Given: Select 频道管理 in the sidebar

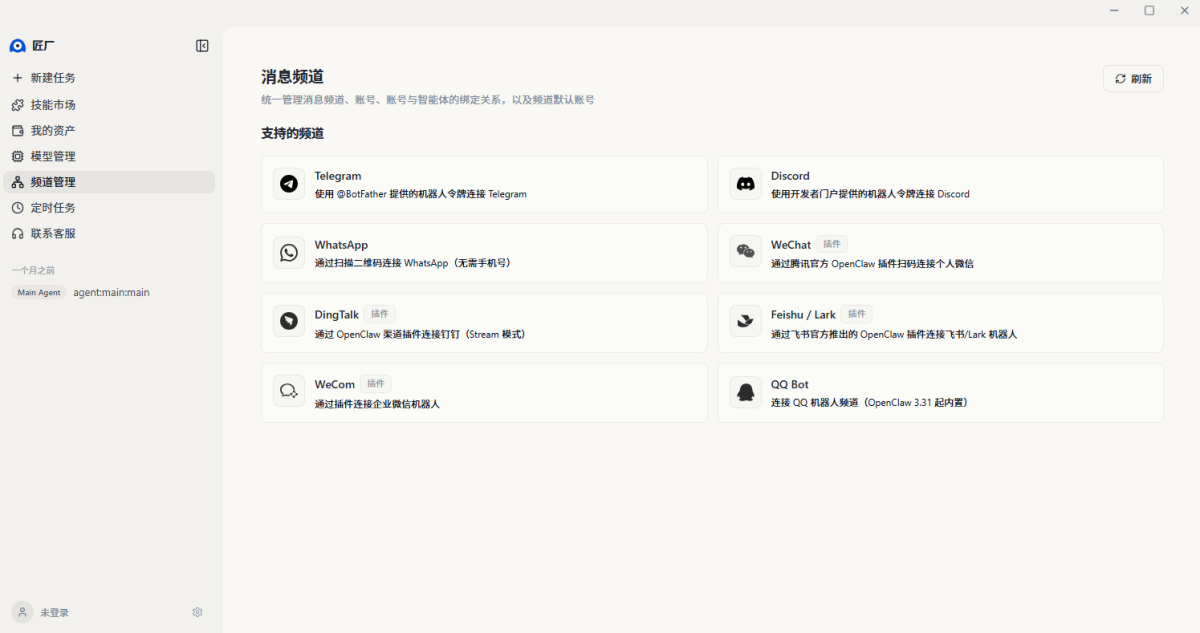Looking at the screenshot, I should point(109,182).
